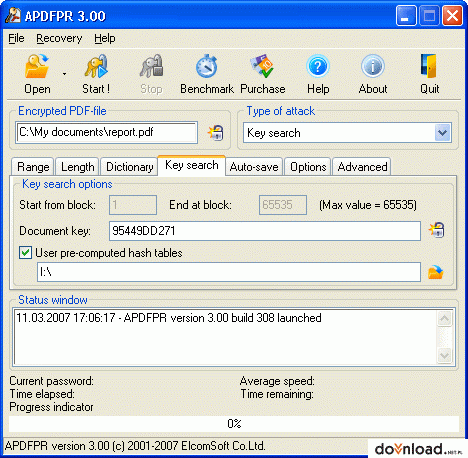Open the About info icon

[373, 66]
